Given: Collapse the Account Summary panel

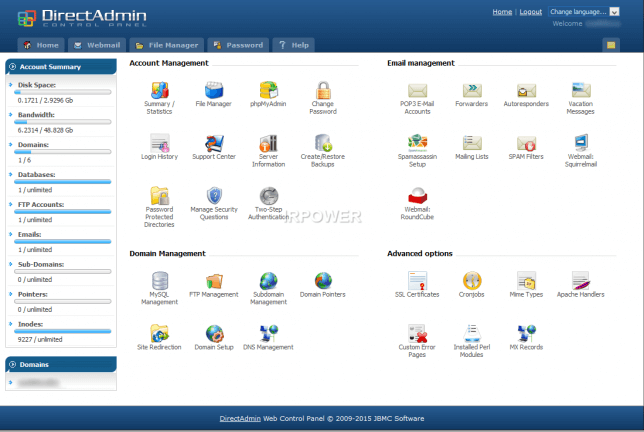Looking at the screenshot, I should pos(13,67).
